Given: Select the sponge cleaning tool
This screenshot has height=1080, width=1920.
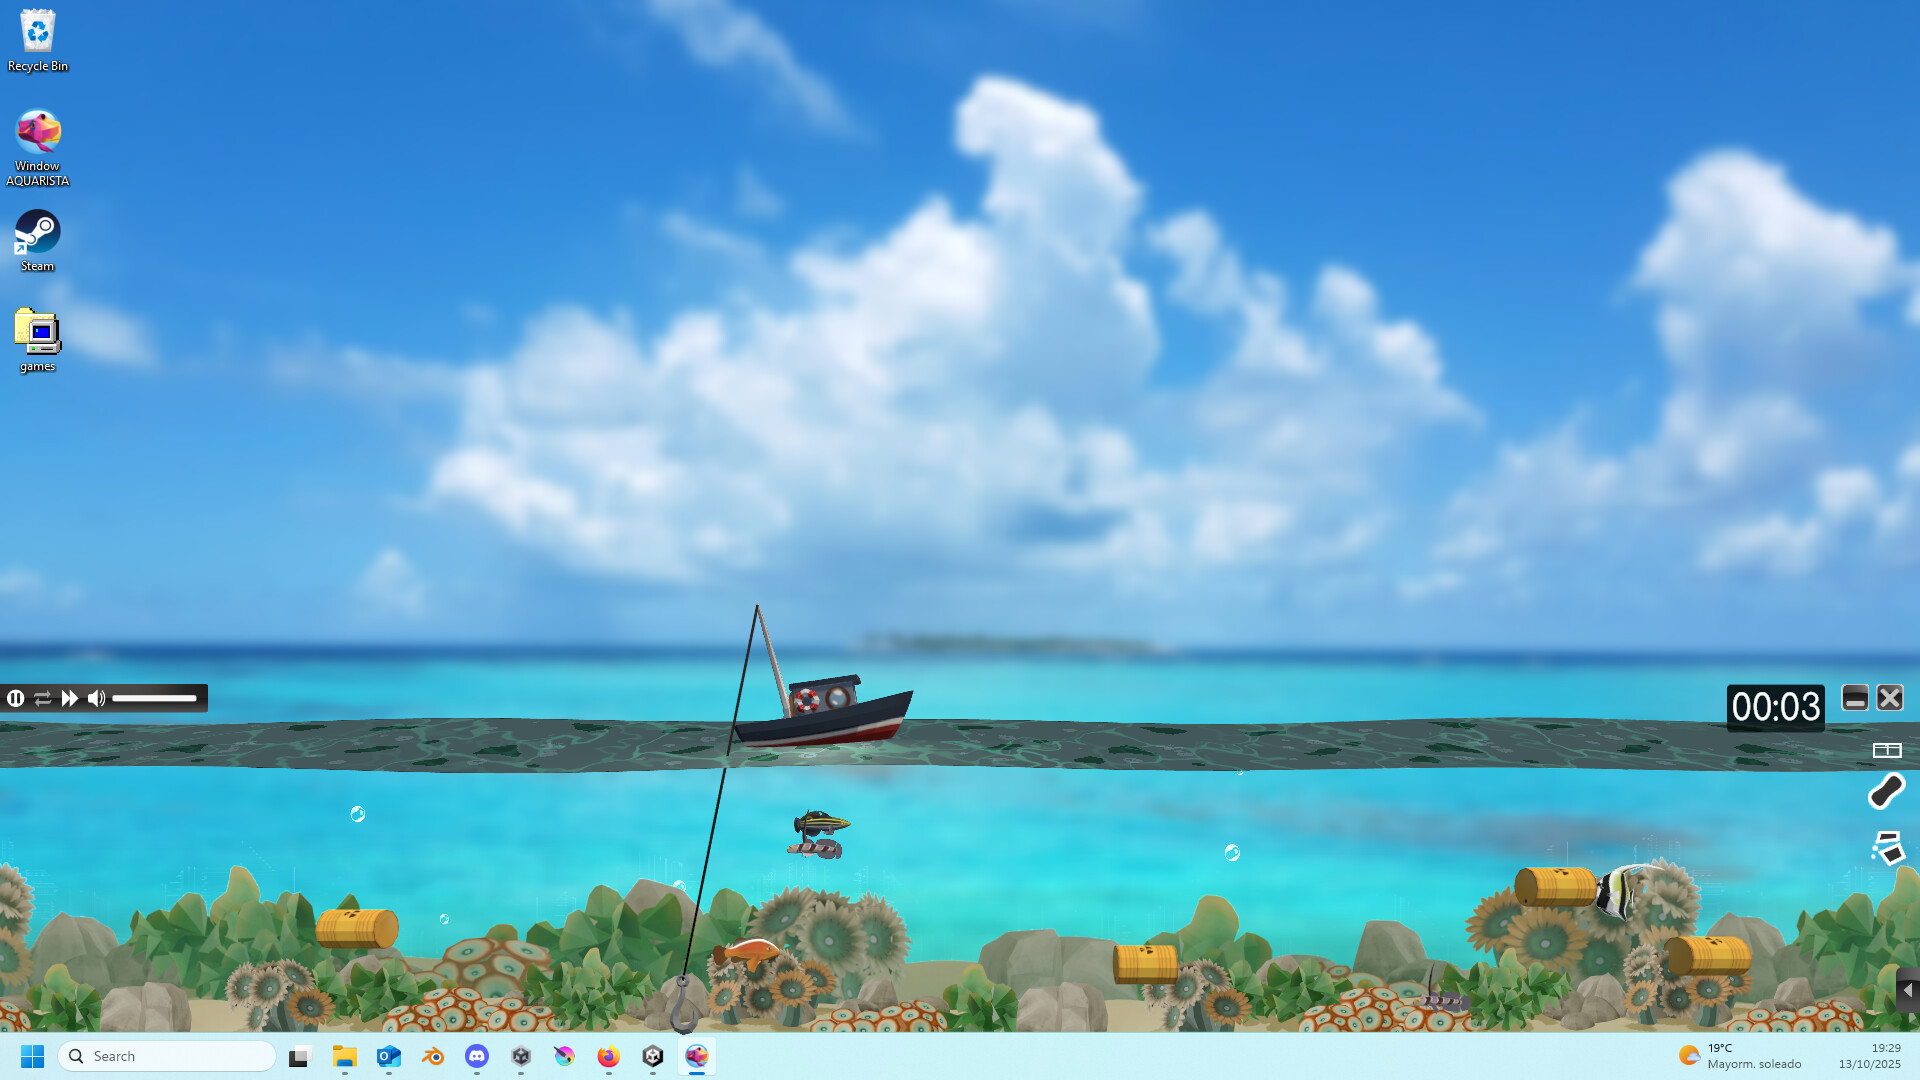Looking at the screenshot, I should click(1885, 791).
